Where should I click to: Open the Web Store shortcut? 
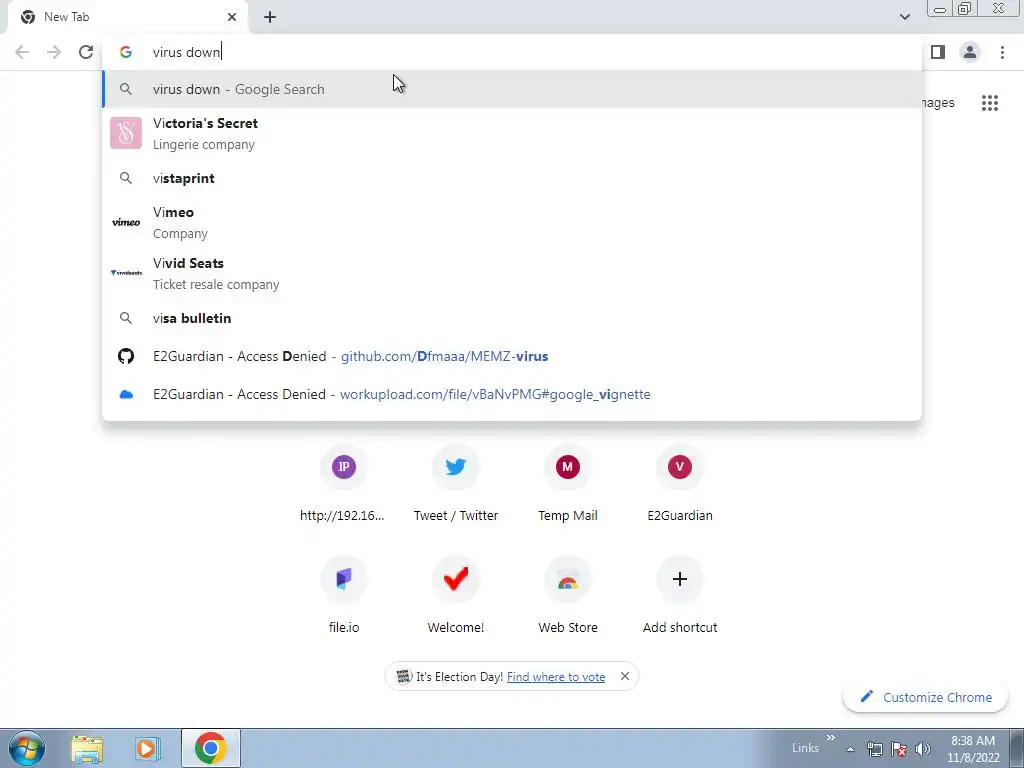click(x=568, y=596)
